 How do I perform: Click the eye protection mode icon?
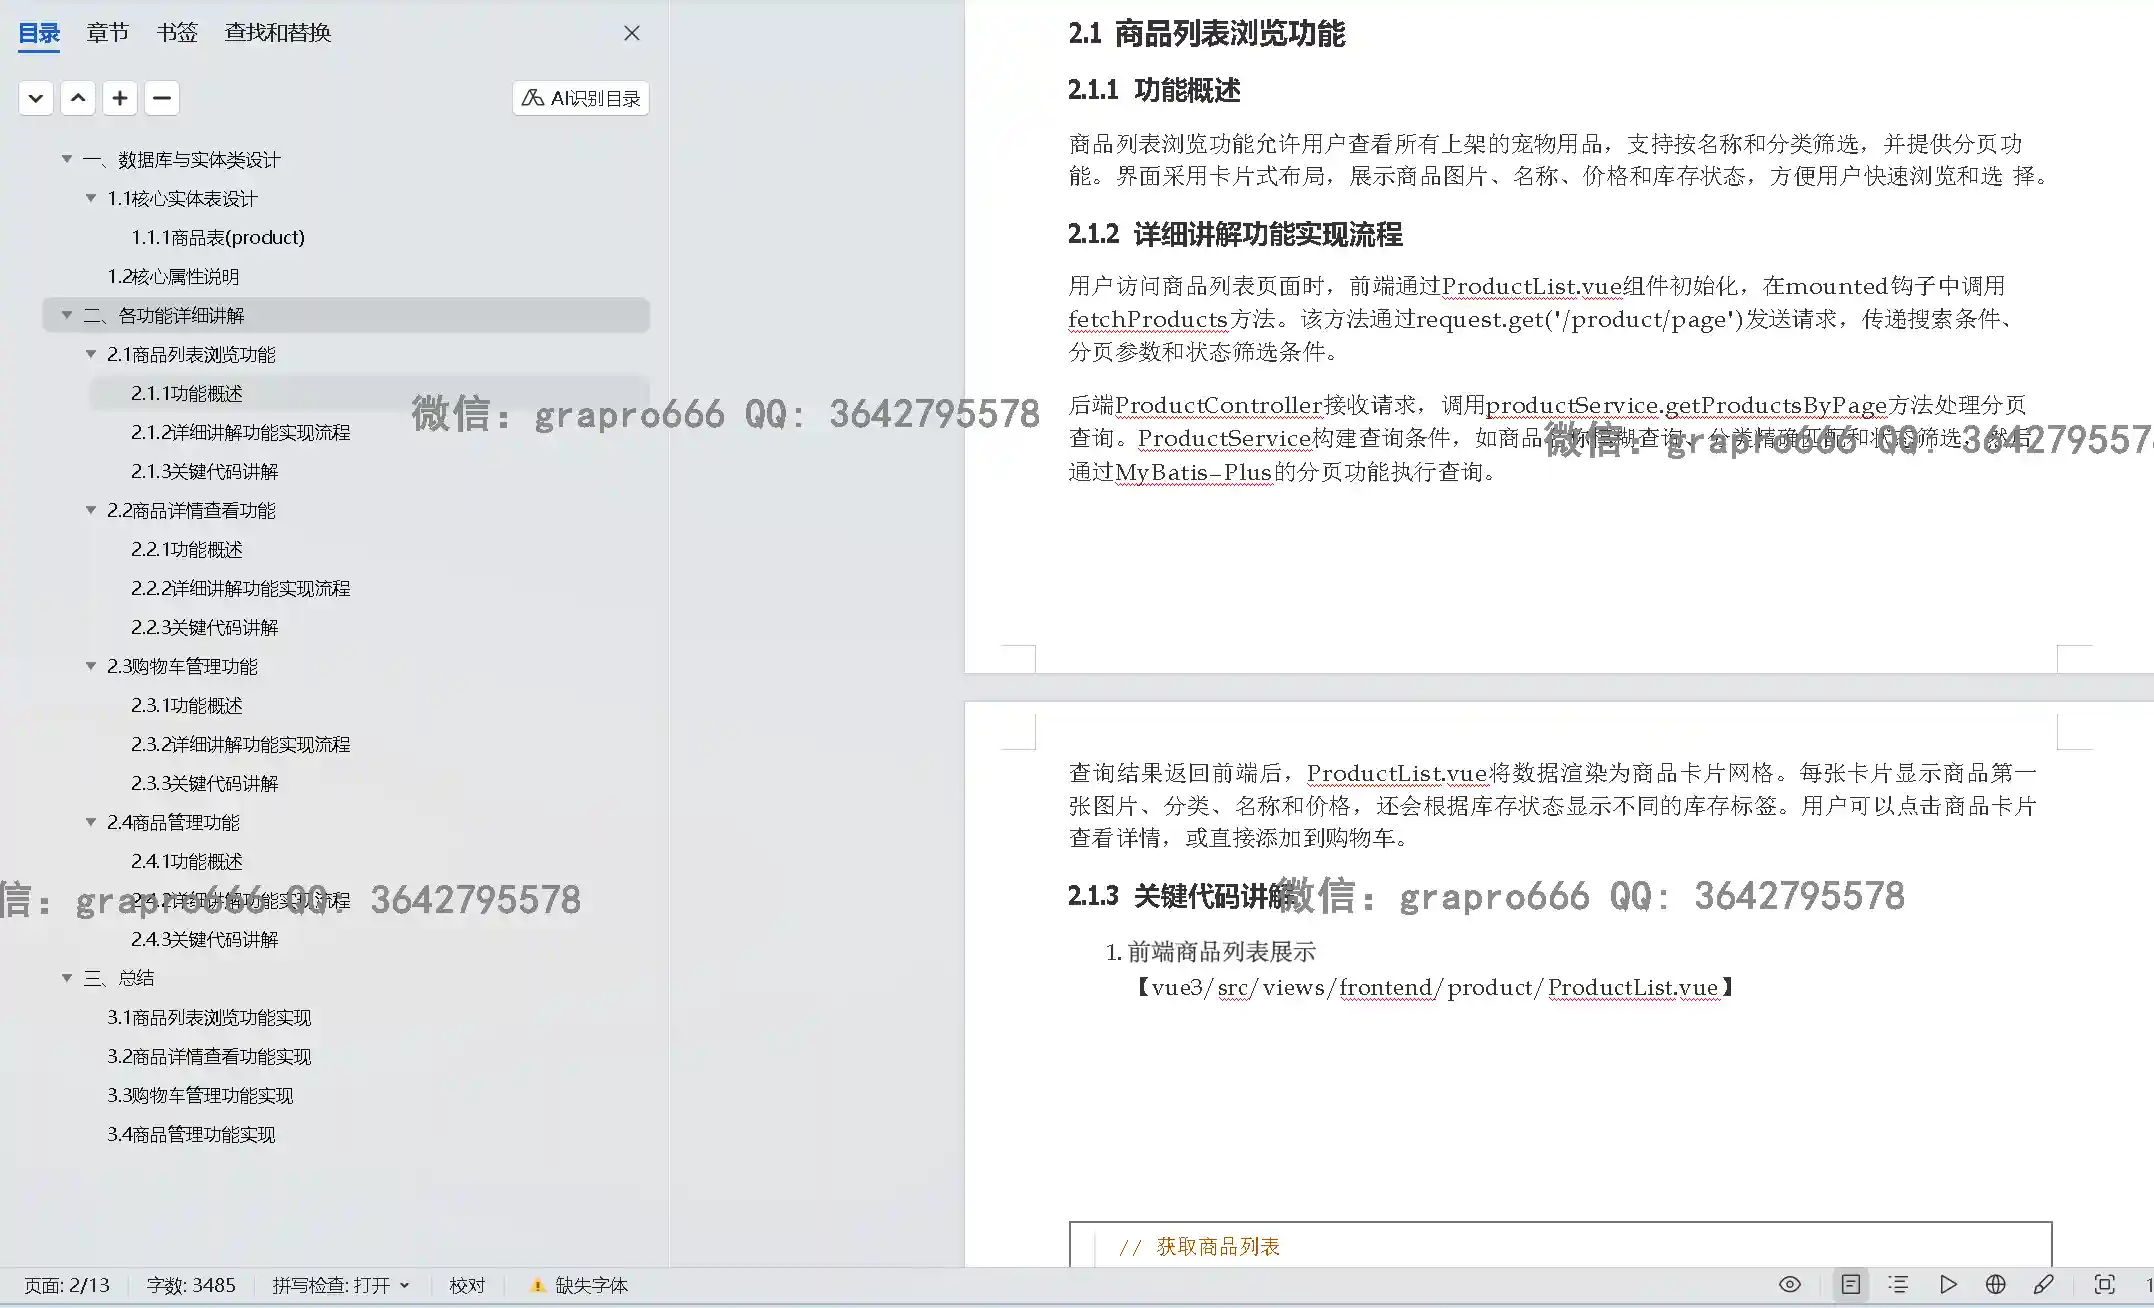tap(1789, 1285)
